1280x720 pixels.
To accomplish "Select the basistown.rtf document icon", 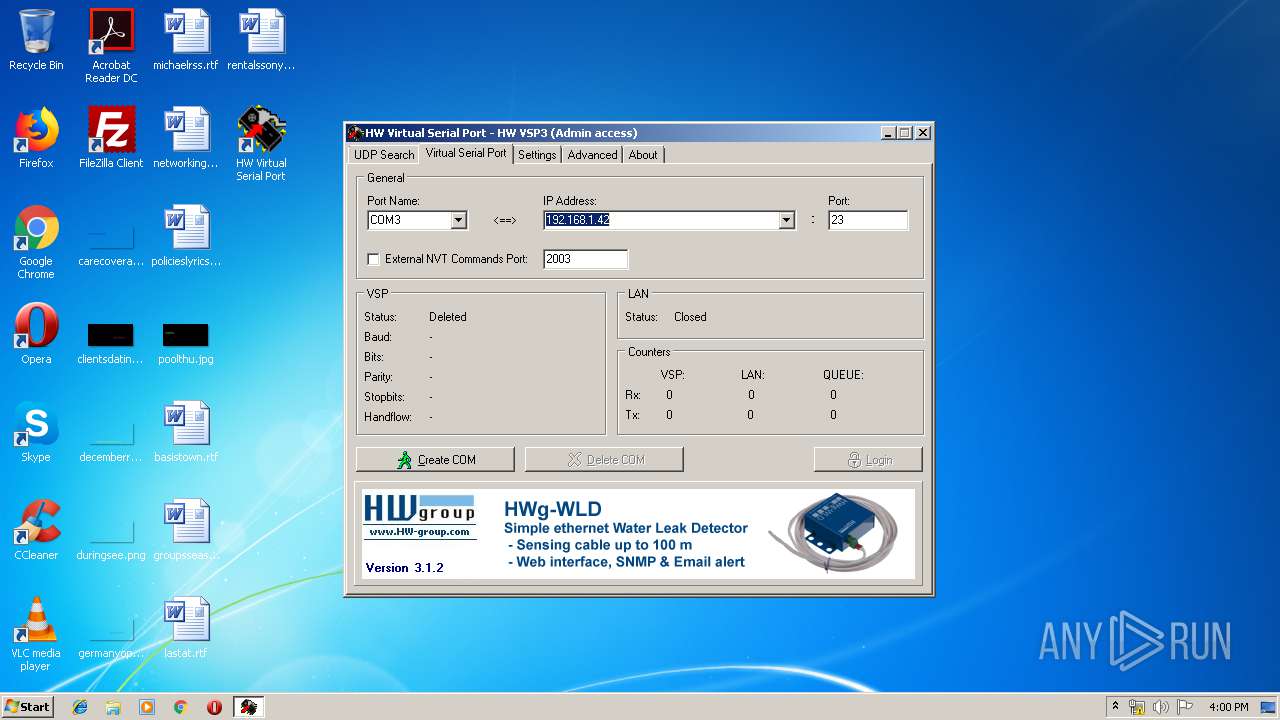I will 186,432.
